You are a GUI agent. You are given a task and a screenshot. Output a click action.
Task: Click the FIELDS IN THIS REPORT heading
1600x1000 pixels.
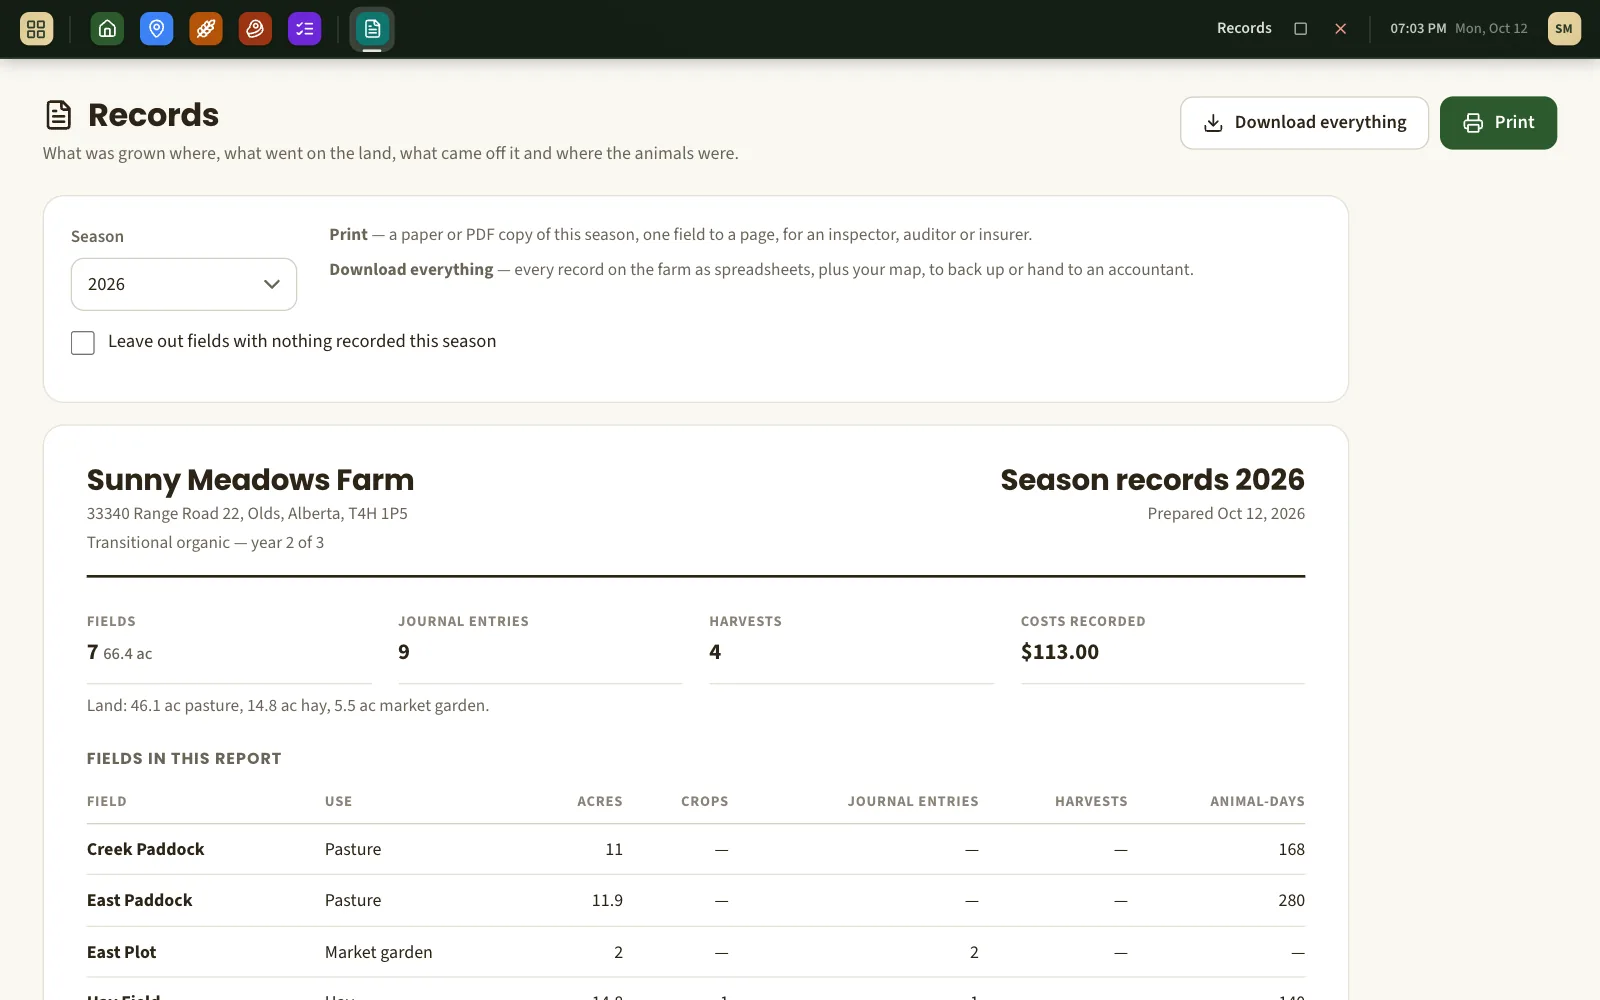(184, 758)
